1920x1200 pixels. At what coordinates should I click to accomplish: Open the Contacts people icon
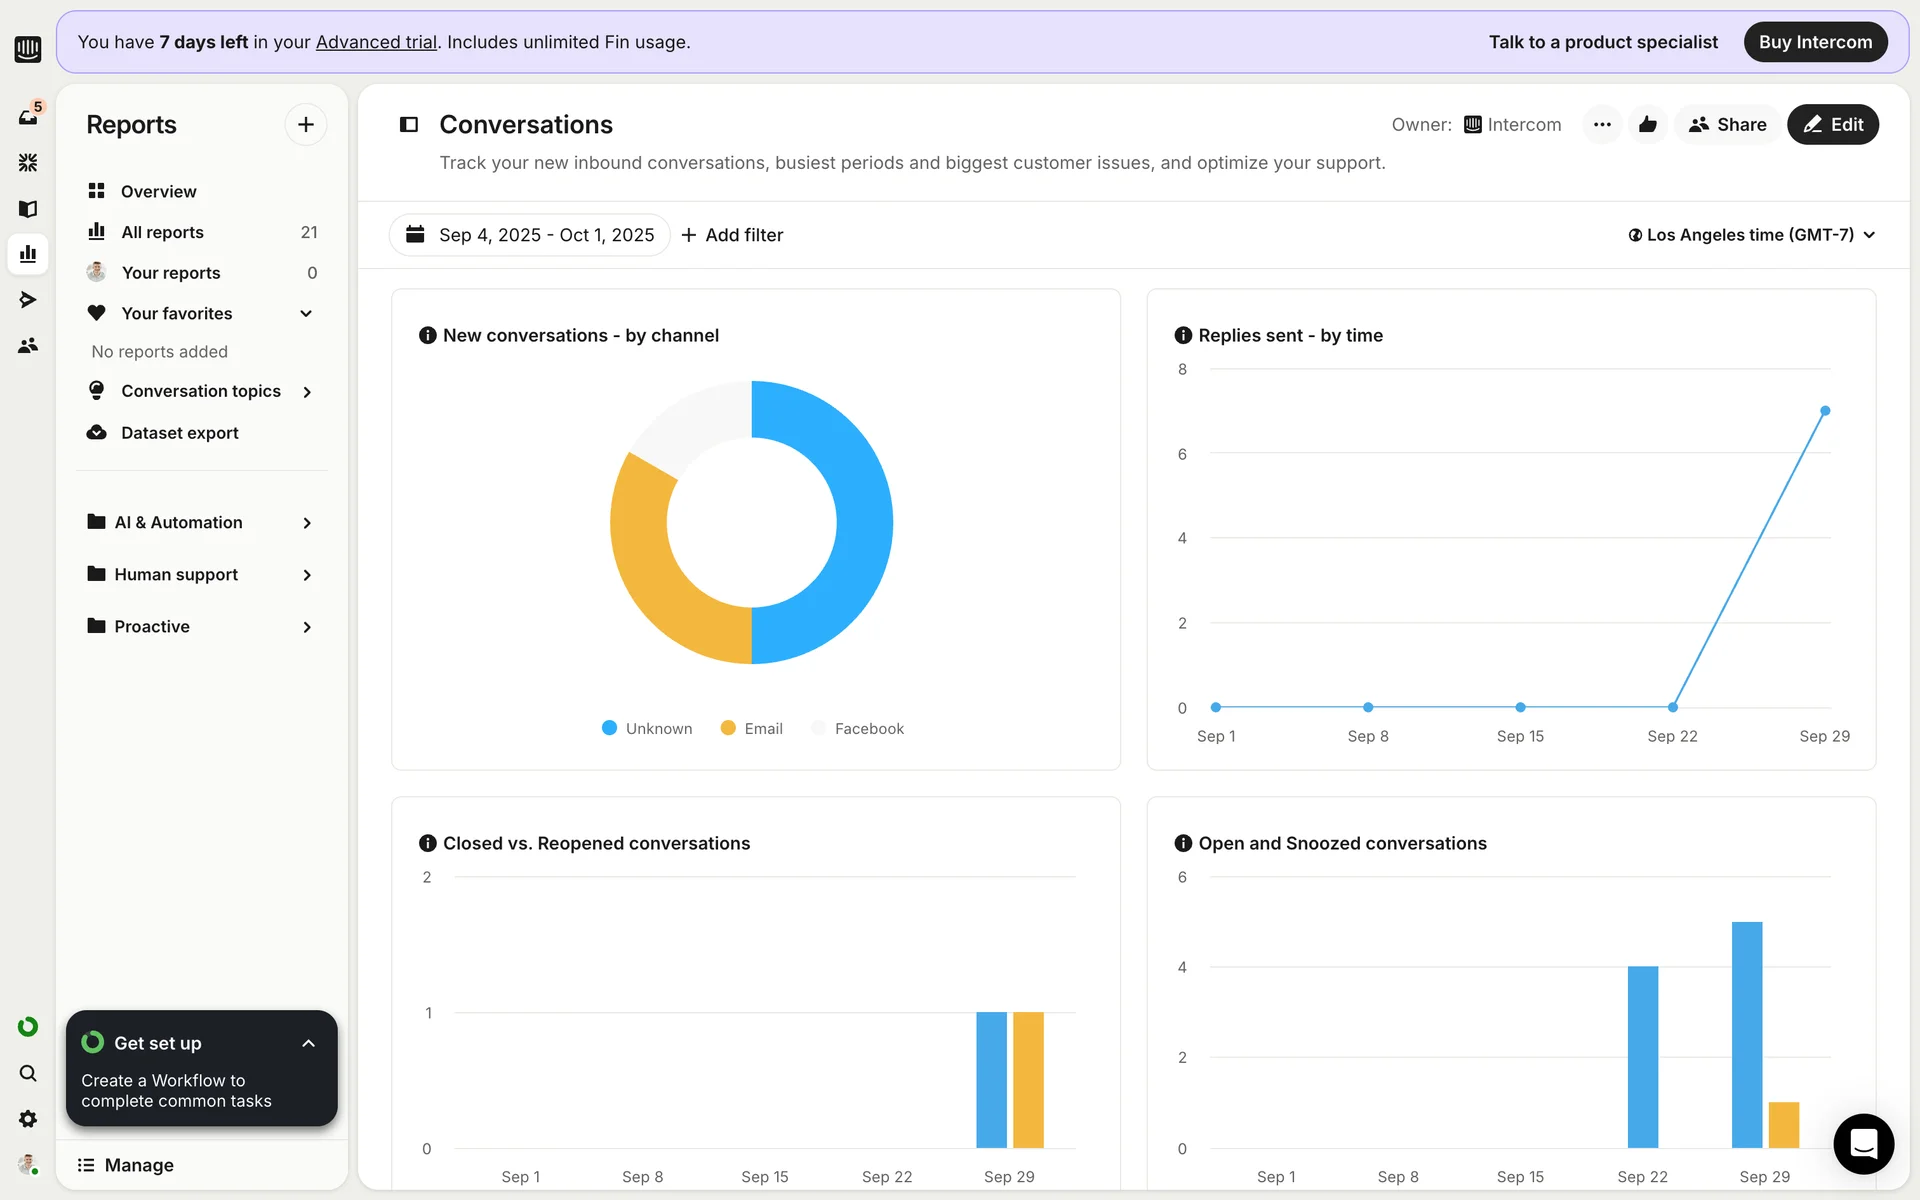point(28,346)
